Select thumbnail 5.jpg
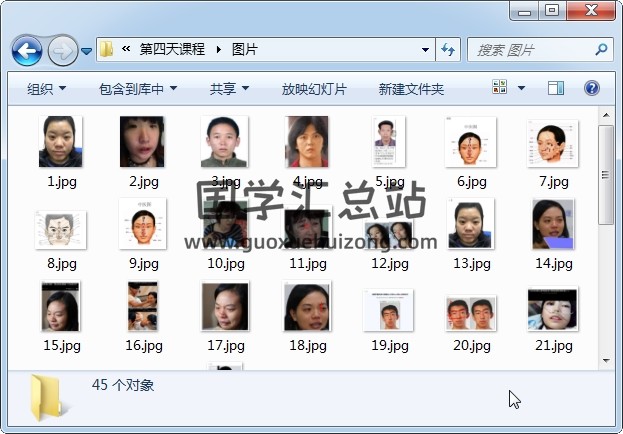 [x=389, y=141]
